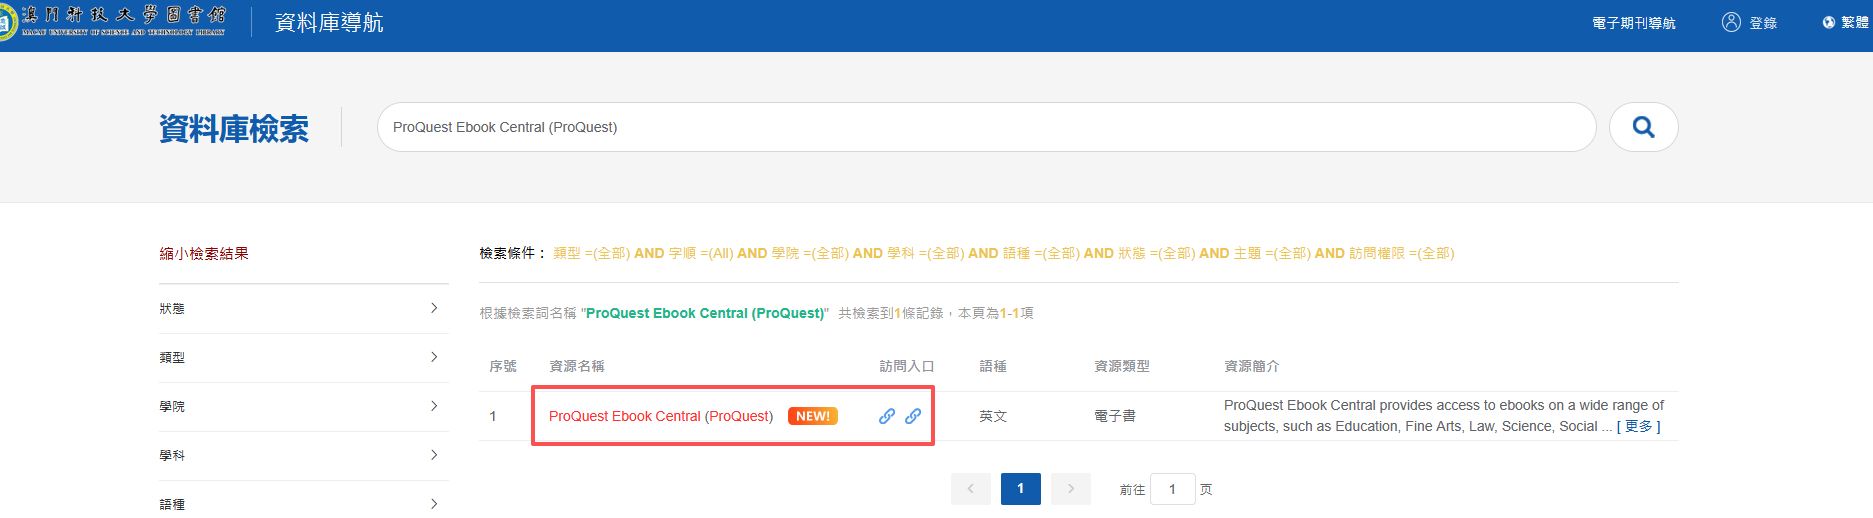Expand the 學院 filter

[x=433, y=406]
